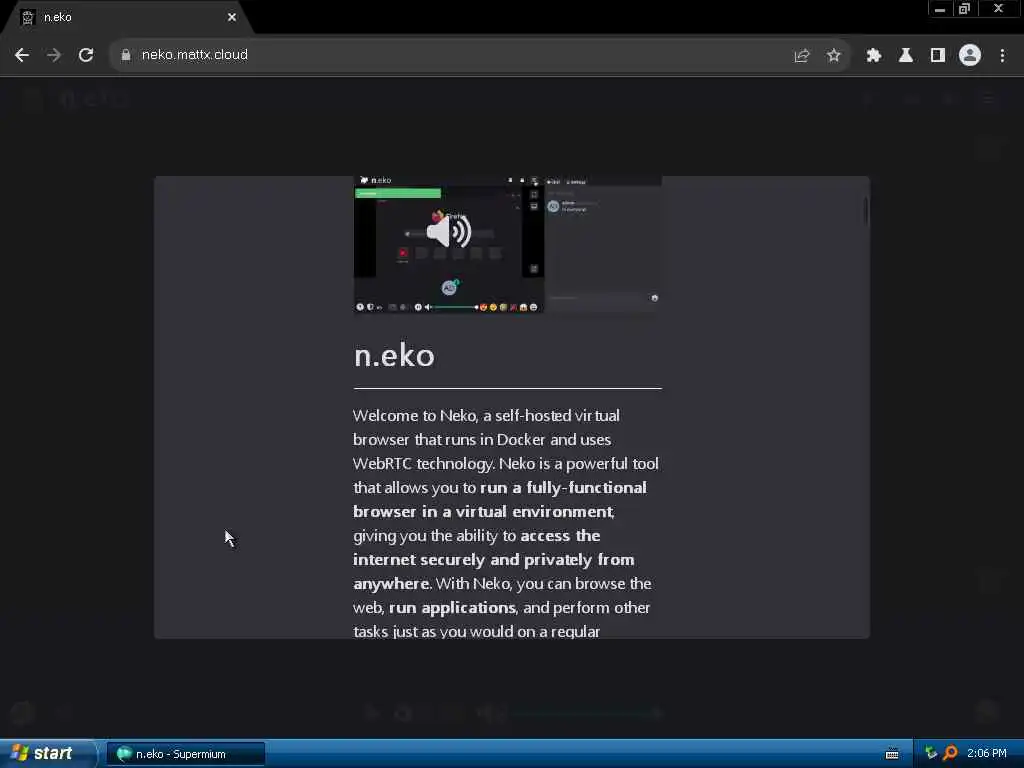
Task: Reload the neko.mattx.cloud page
Action: pos(86,55)
